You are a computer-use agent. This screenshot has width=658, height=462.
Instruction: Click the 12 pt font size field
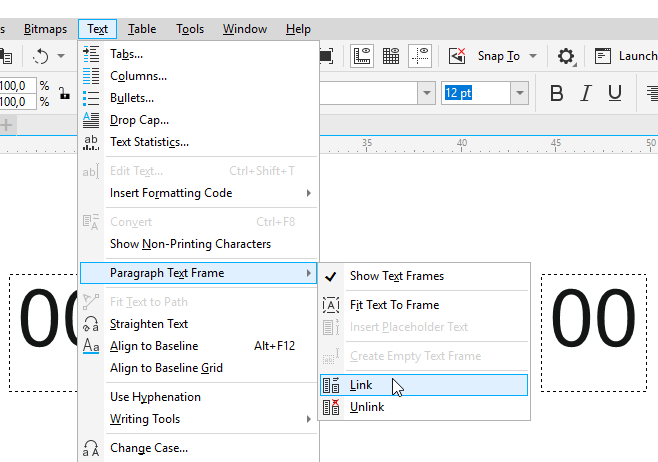click(x=476, y=93)
